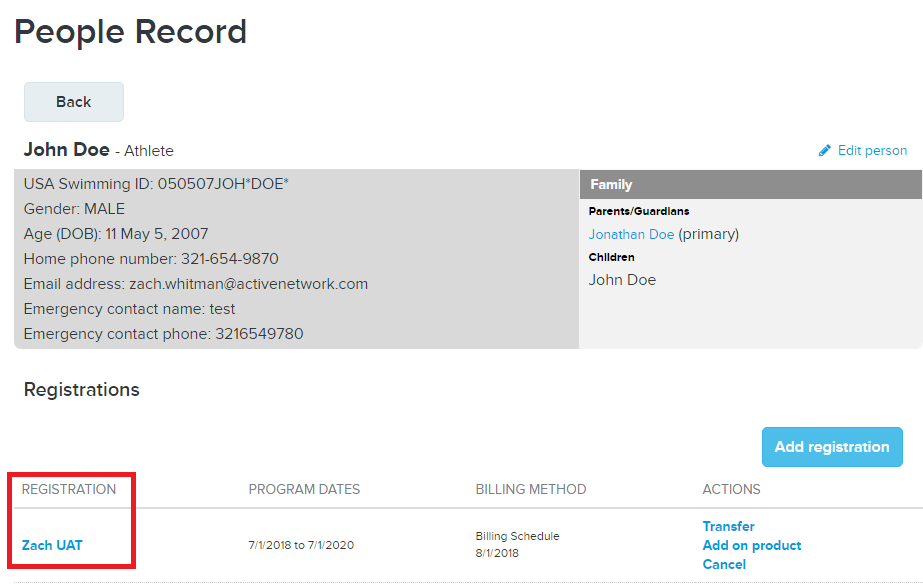
Task: Open the Zach UAT registration
Action: [x=52, y=545]
